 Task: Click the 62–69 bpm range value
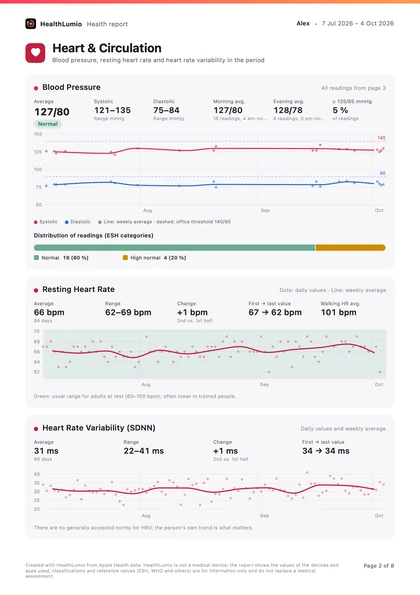(128, 313)
